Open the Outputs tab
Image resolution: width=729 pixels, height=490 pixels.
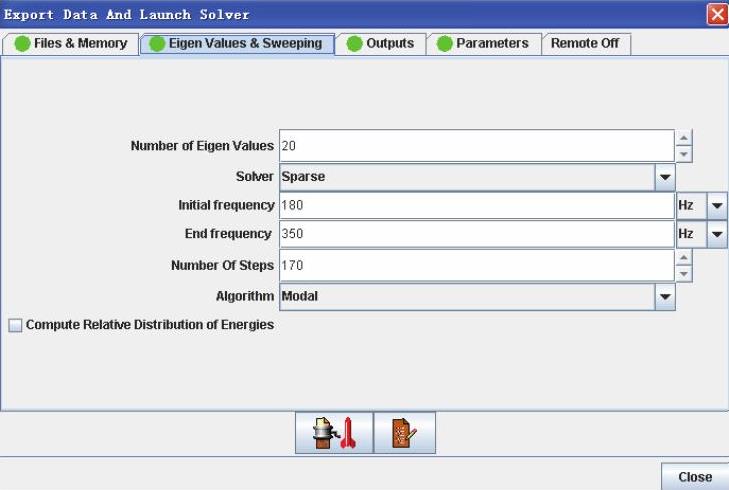[380, 44]
